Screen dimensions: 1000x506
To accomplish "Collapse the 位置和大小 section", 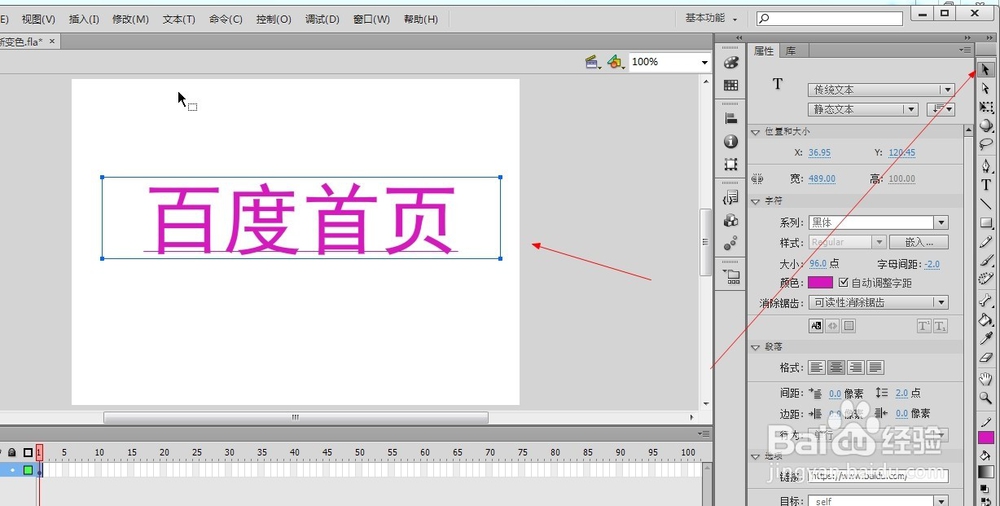I will click(756, 131).
